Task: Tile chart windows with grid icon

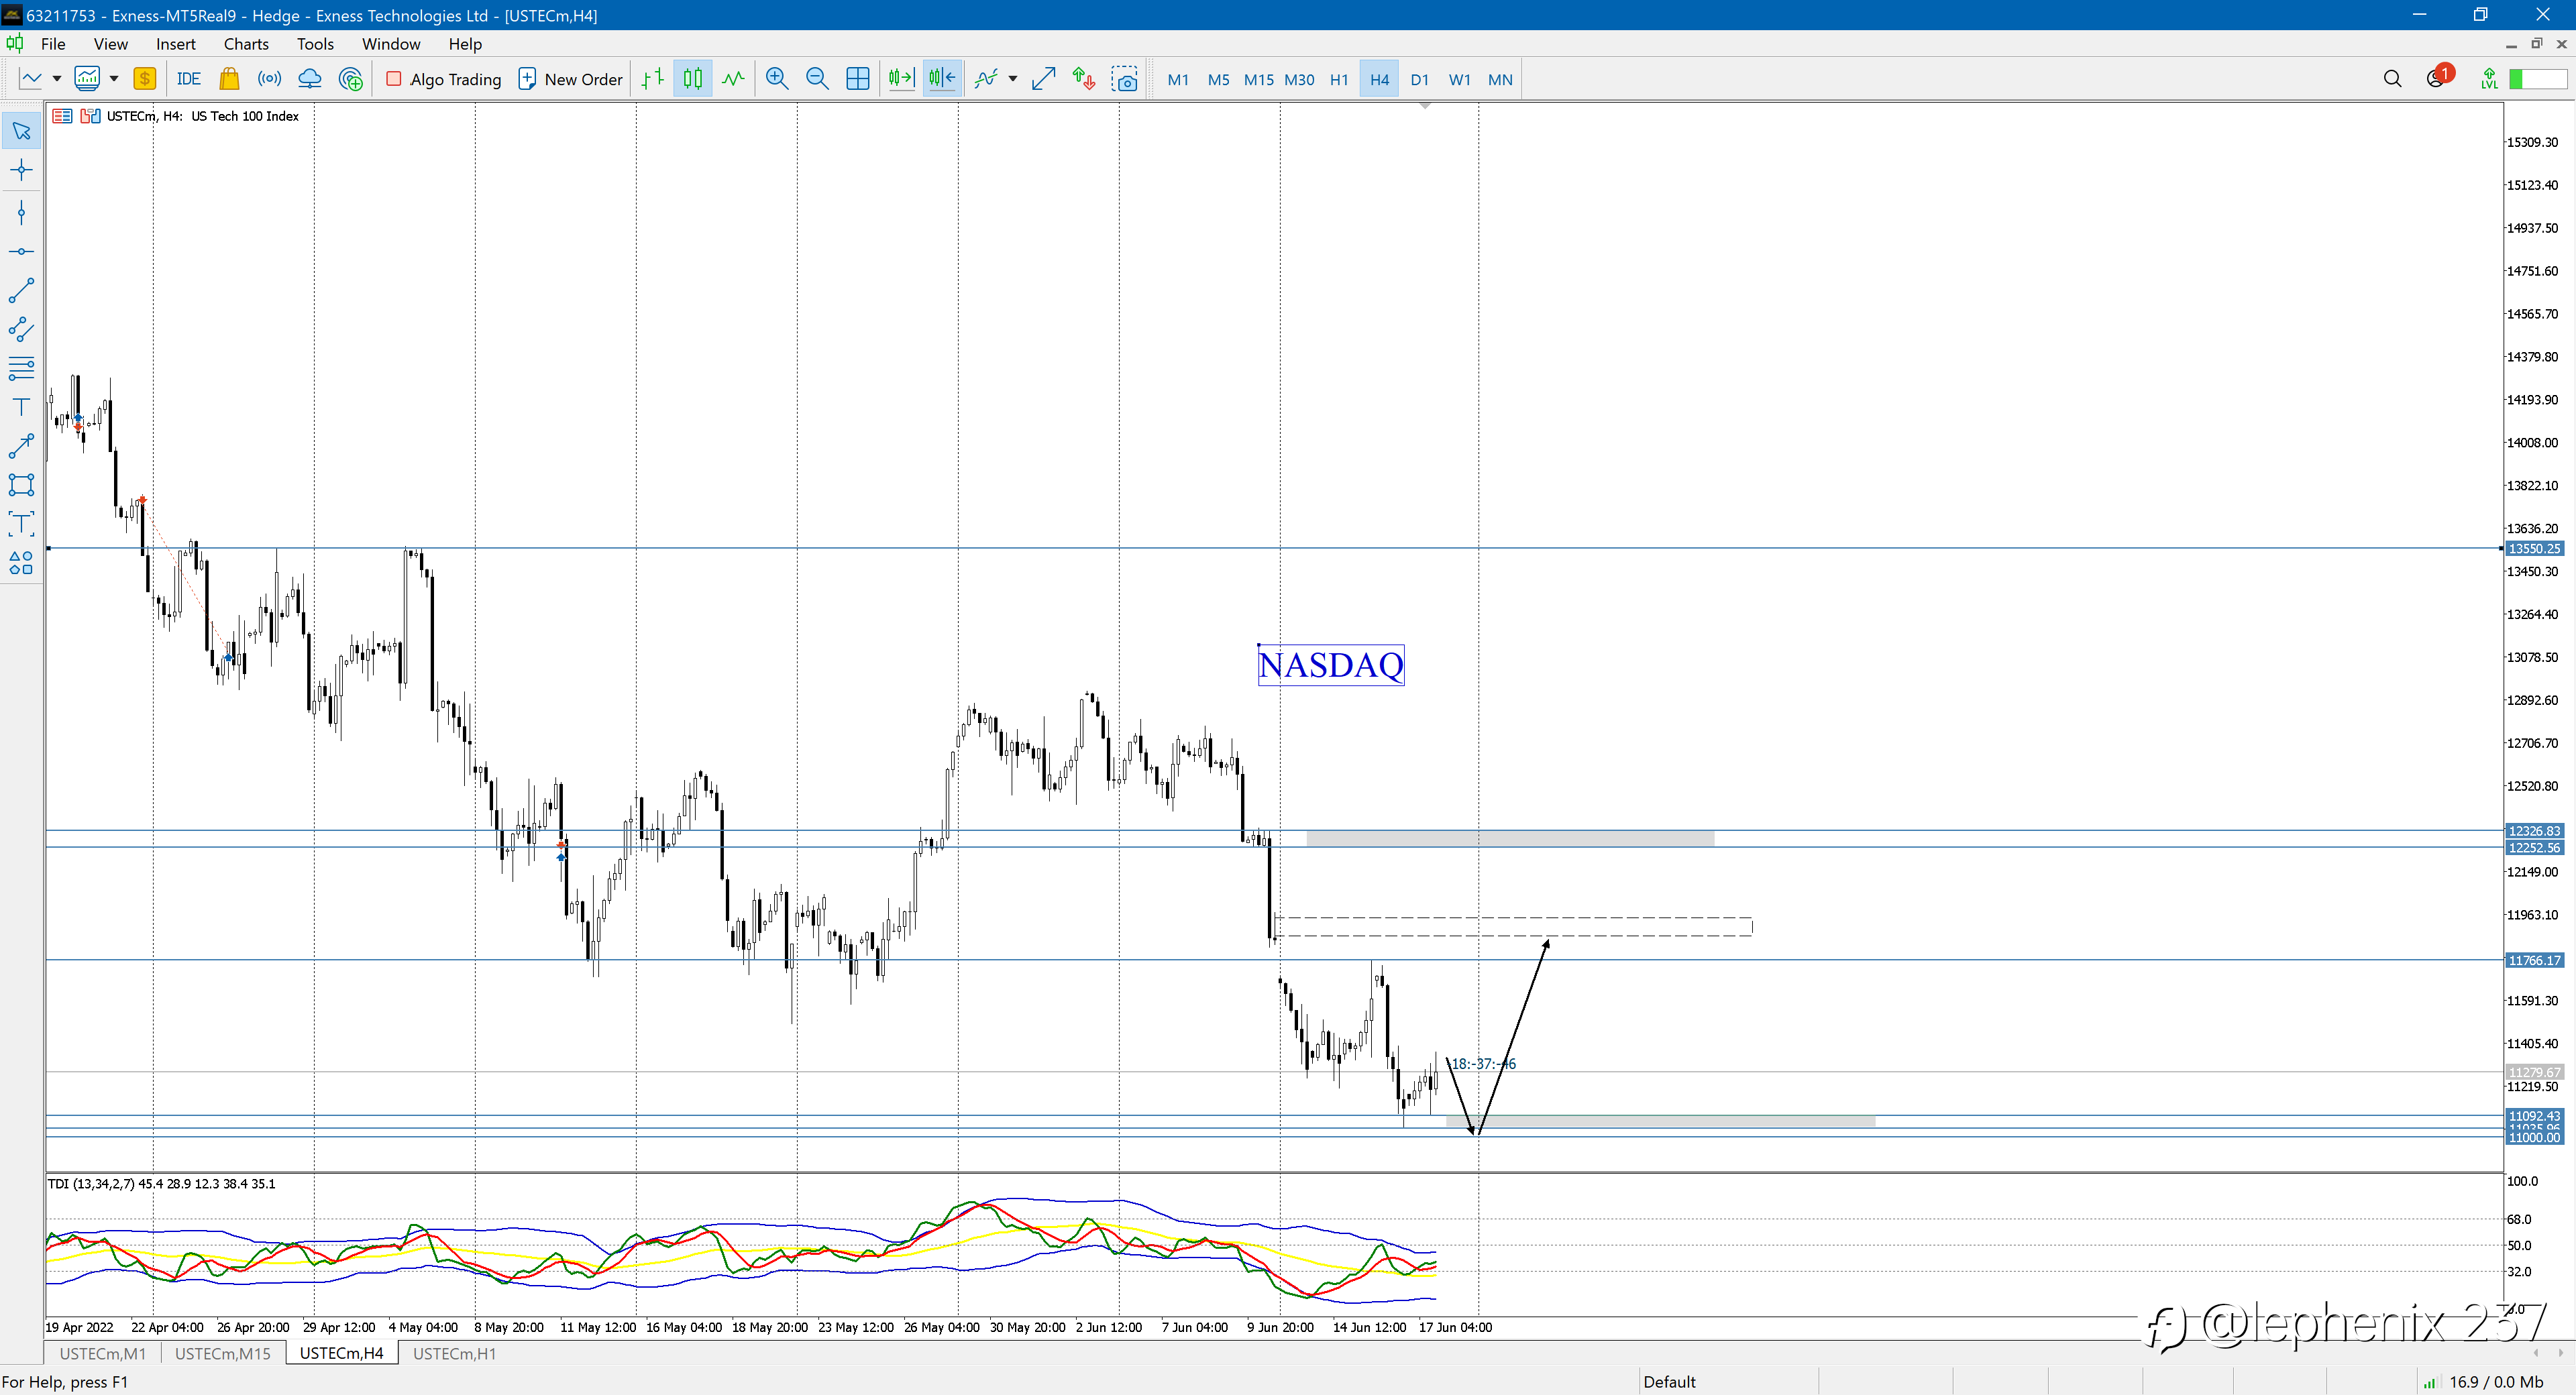Action: point(858,79)
